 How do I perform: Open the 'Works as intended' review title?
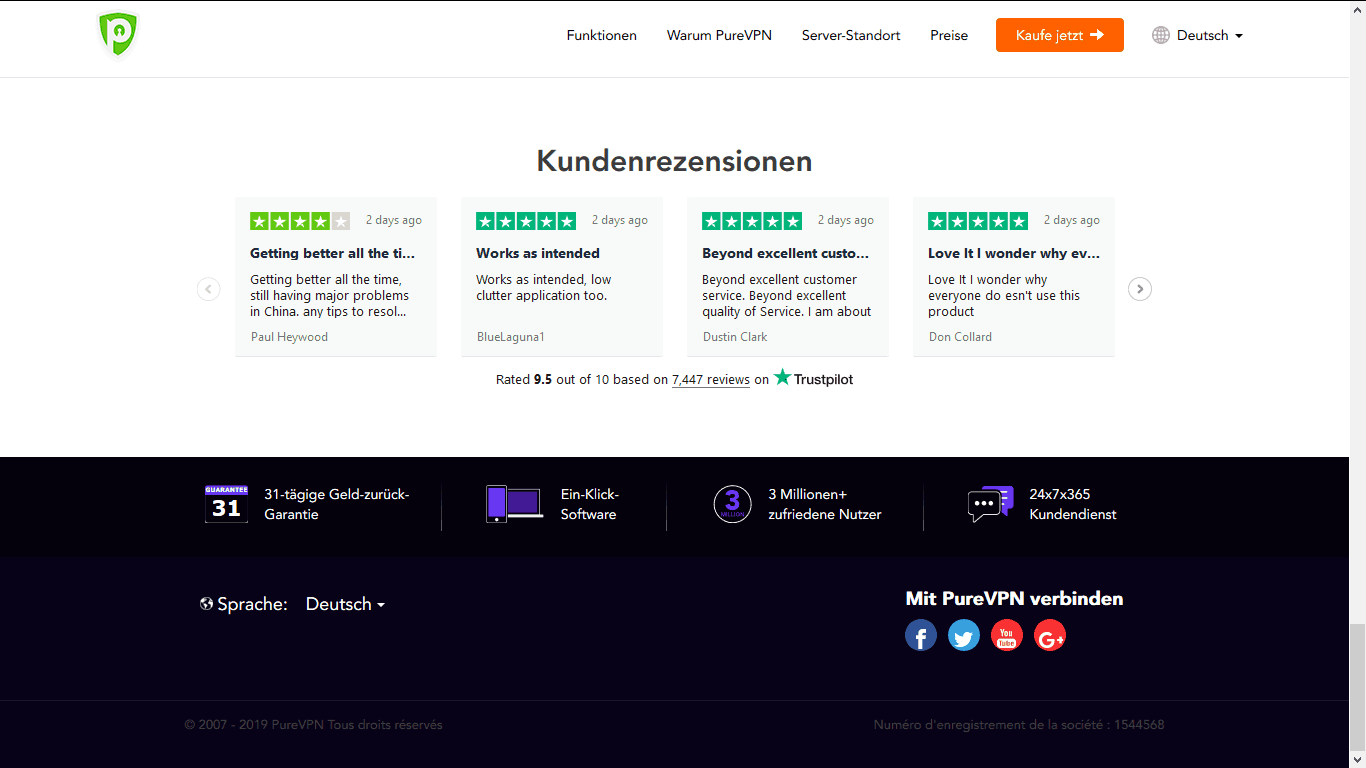click(538, 253)
